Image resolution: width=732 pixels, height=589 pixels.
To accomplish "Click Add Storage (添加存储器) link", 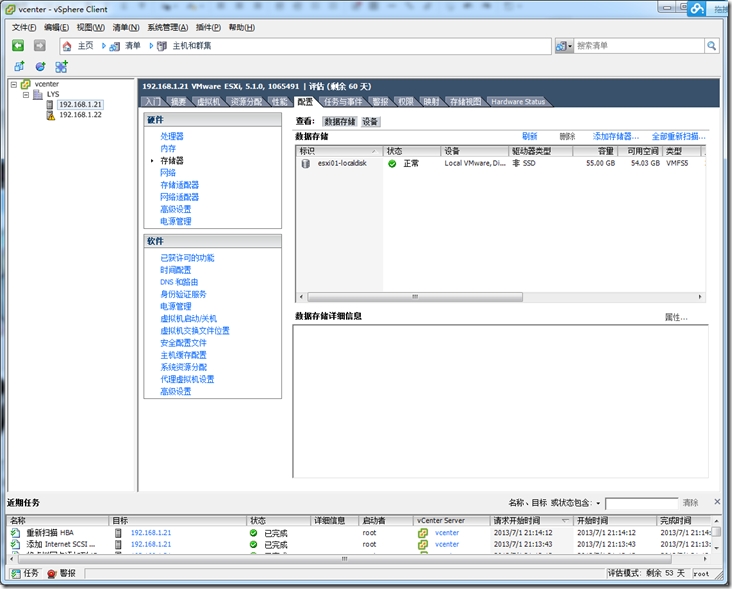I will click(616, 136).
